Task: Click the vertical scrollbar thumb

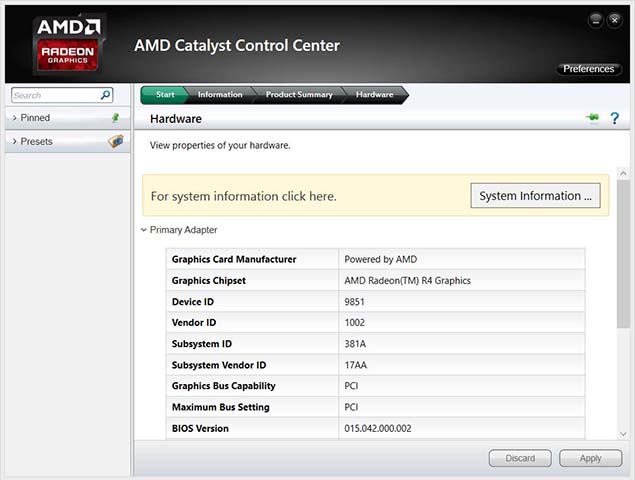Action: (623, 254)
